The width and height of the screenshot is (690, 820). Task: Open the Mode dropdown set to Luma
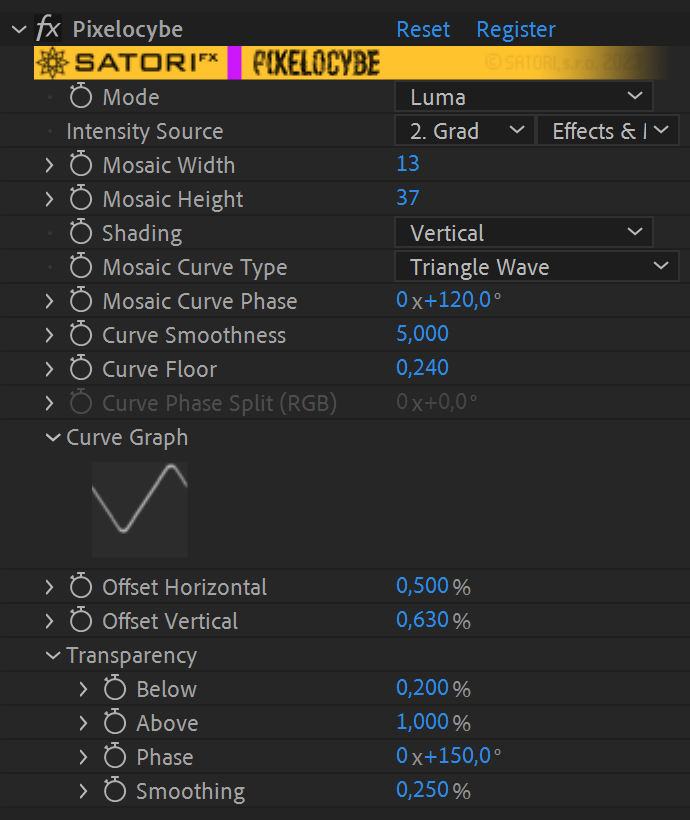tap(524, 97)
